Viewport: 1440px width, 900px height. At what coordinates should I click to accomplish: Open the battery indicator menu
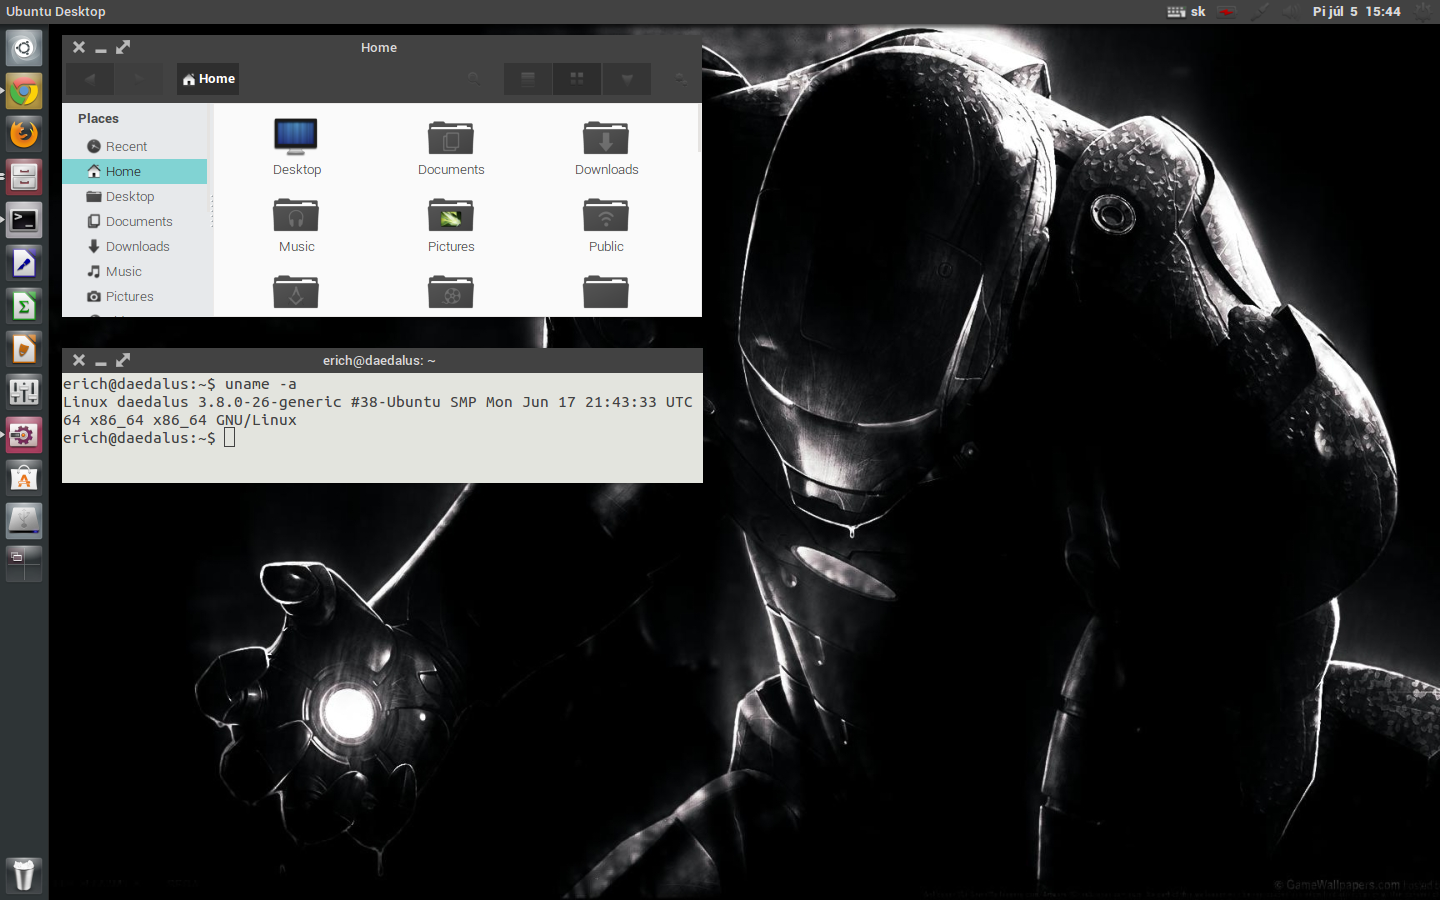(x=1227, y=12)
